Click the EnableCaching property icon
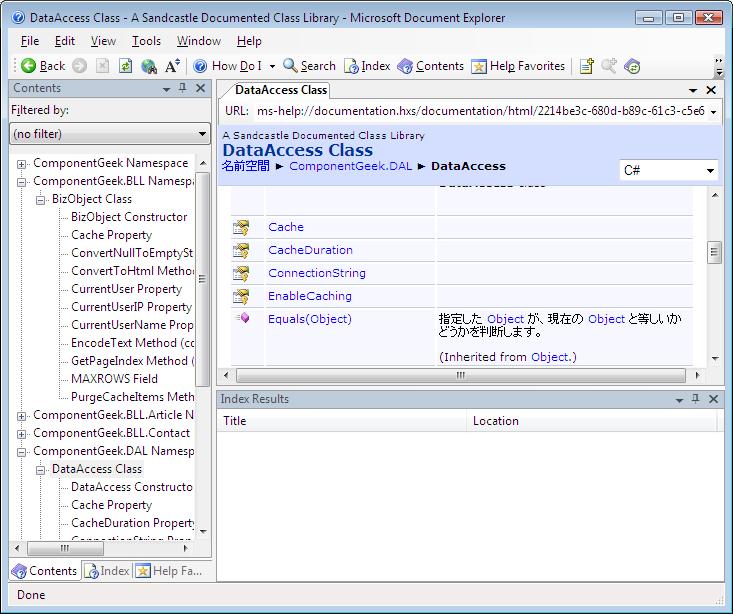The image size is (733, 614). 241,296
